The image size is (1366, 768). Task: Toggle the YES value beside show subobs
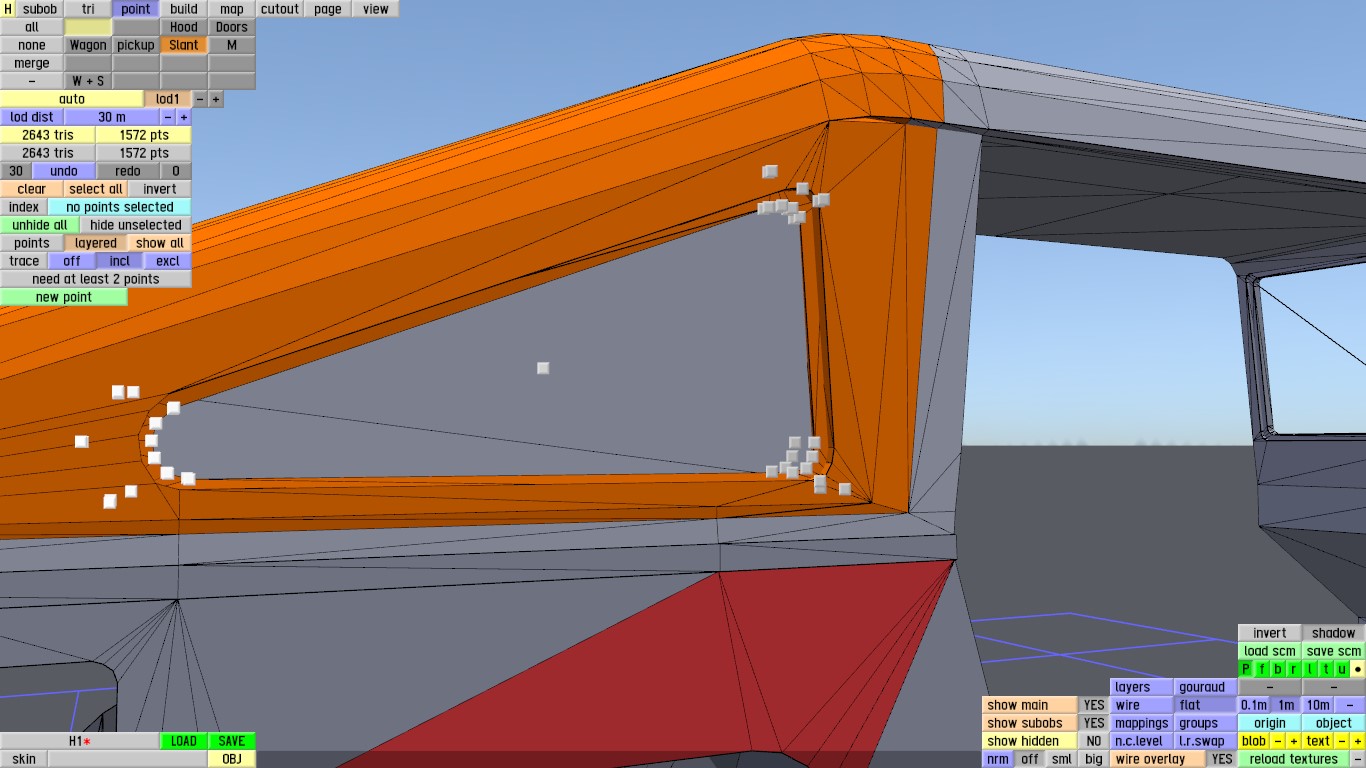(x=1095, y=723)
